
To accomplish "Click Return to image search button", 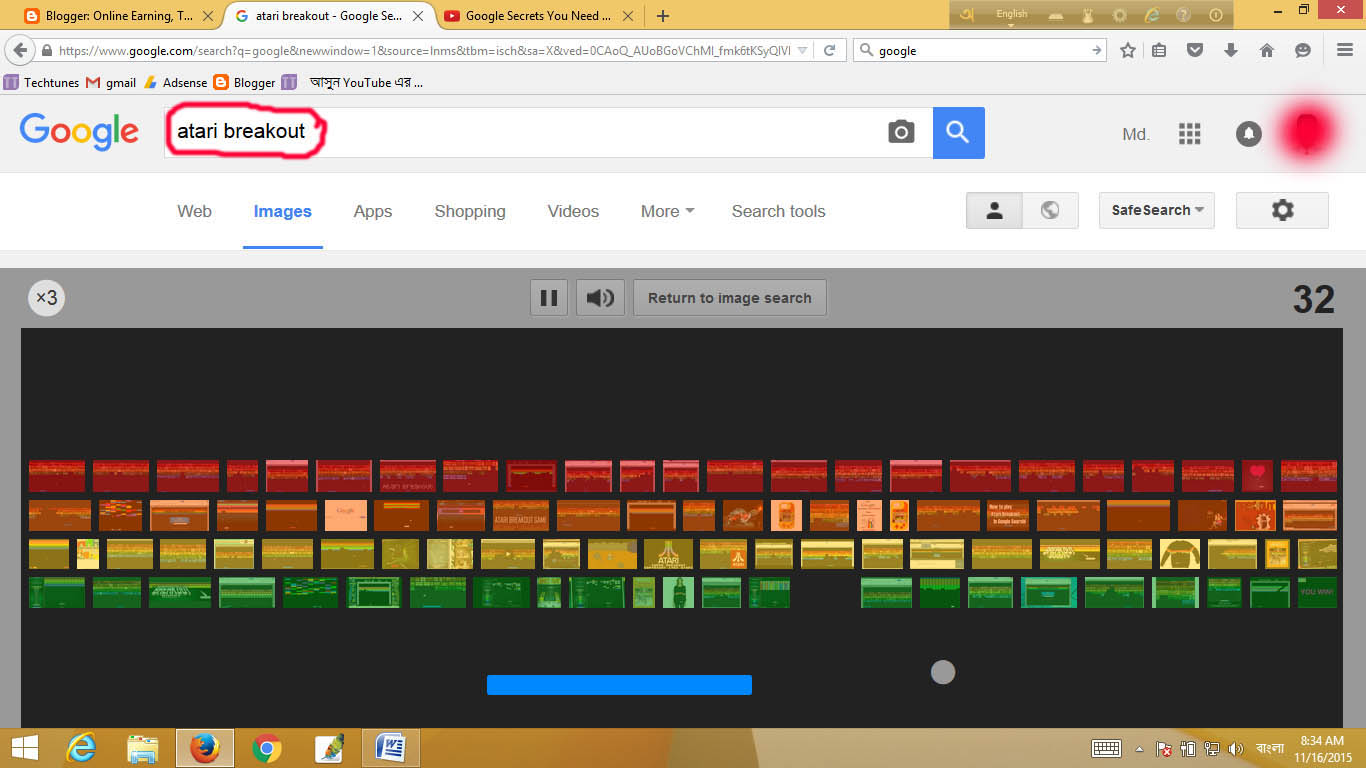I will pyautogui.click(x=730, y=298).
